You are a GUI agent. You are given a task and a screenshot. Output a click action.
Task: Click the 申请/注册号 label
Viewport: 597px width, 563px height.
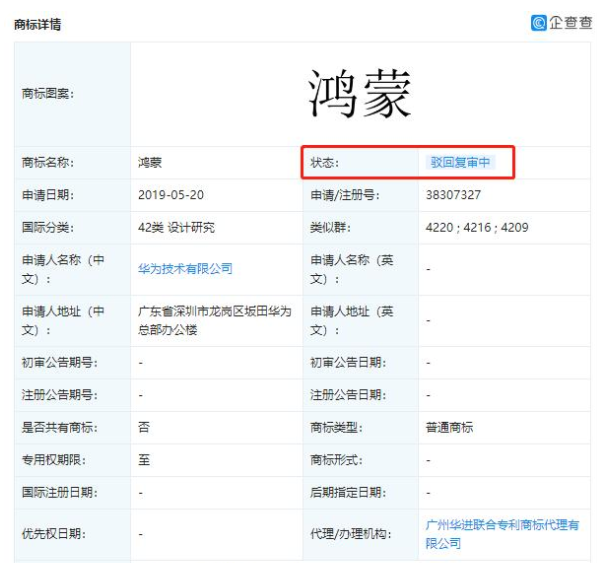pos(345,195)
